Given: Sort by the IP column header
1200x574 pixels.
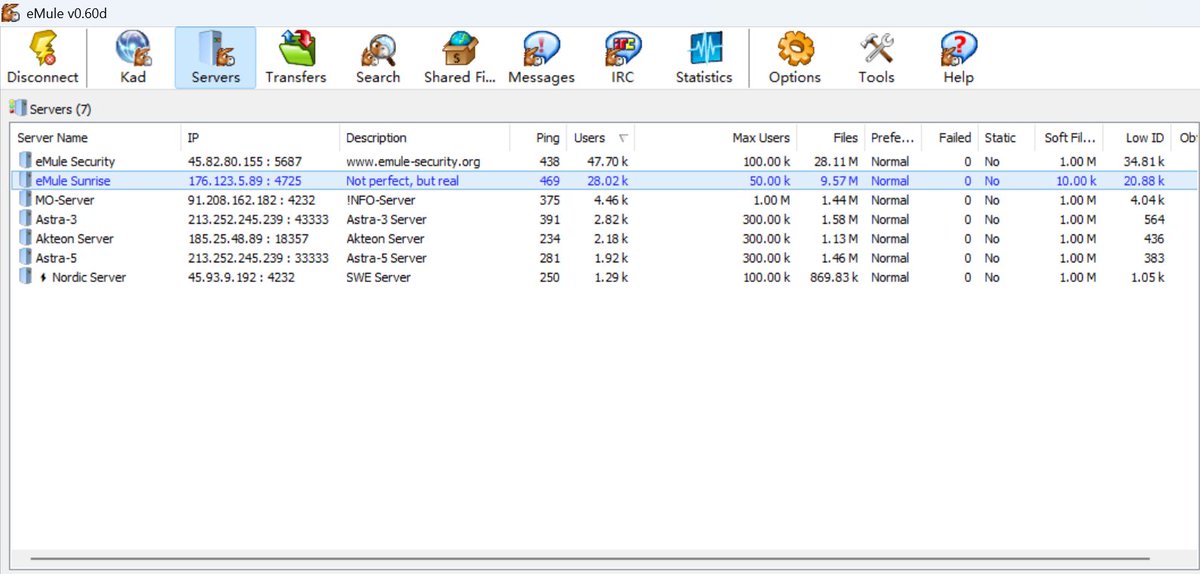Looking at the screenshot, I should click(x=260, y=138).
